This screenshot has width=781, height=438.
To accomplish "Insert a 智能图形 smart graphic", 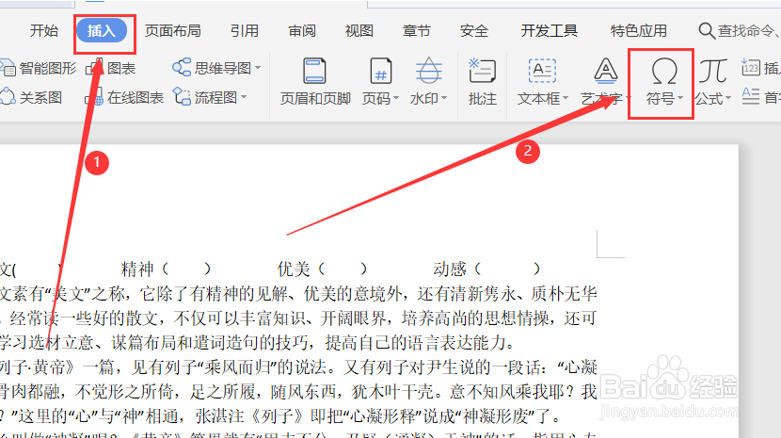I will [39, 68].
